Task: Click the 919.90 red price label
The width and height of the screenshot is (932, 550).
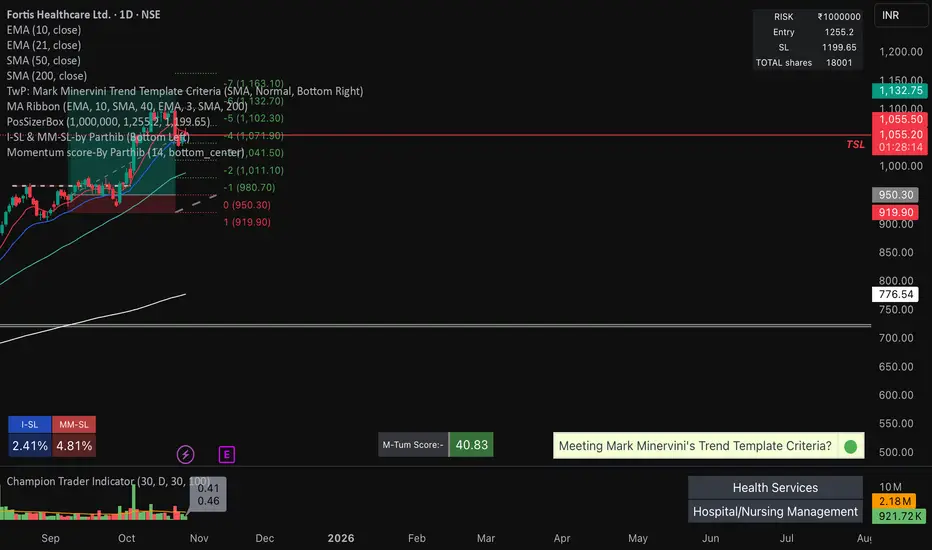Action: tap(895, 212)
